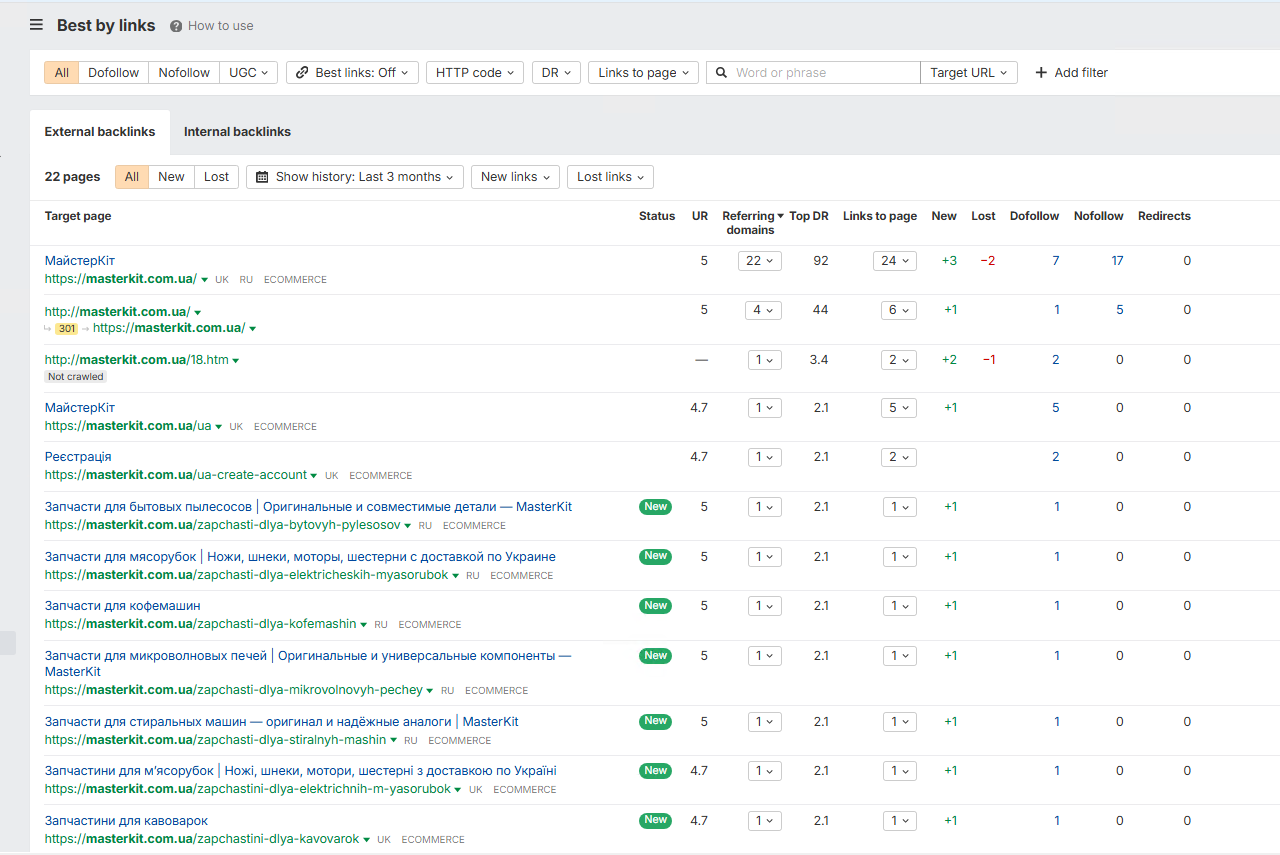This screenshot has height=855, width=1280.
Task: Select the Dofollow link type filter
Action: tap(113, 73)
